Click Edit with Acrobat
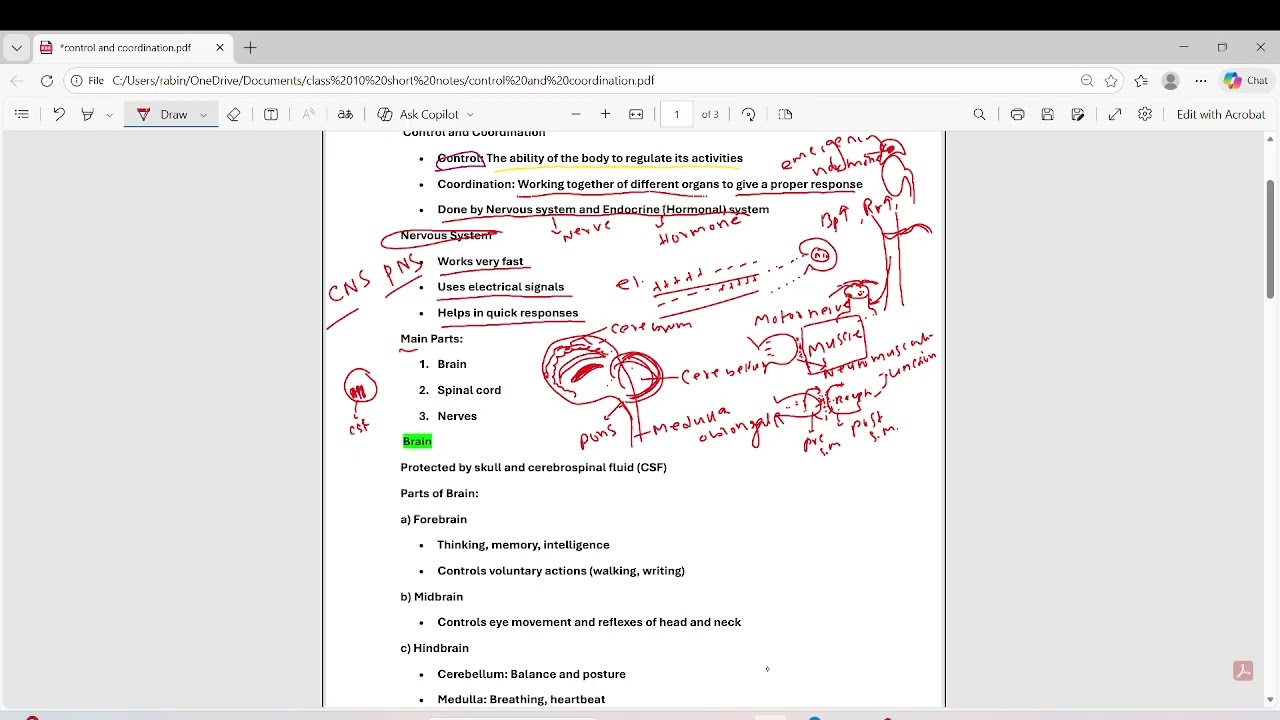Image resolution: width=1280 pixels, height=720 pixels. point(1221,115)
